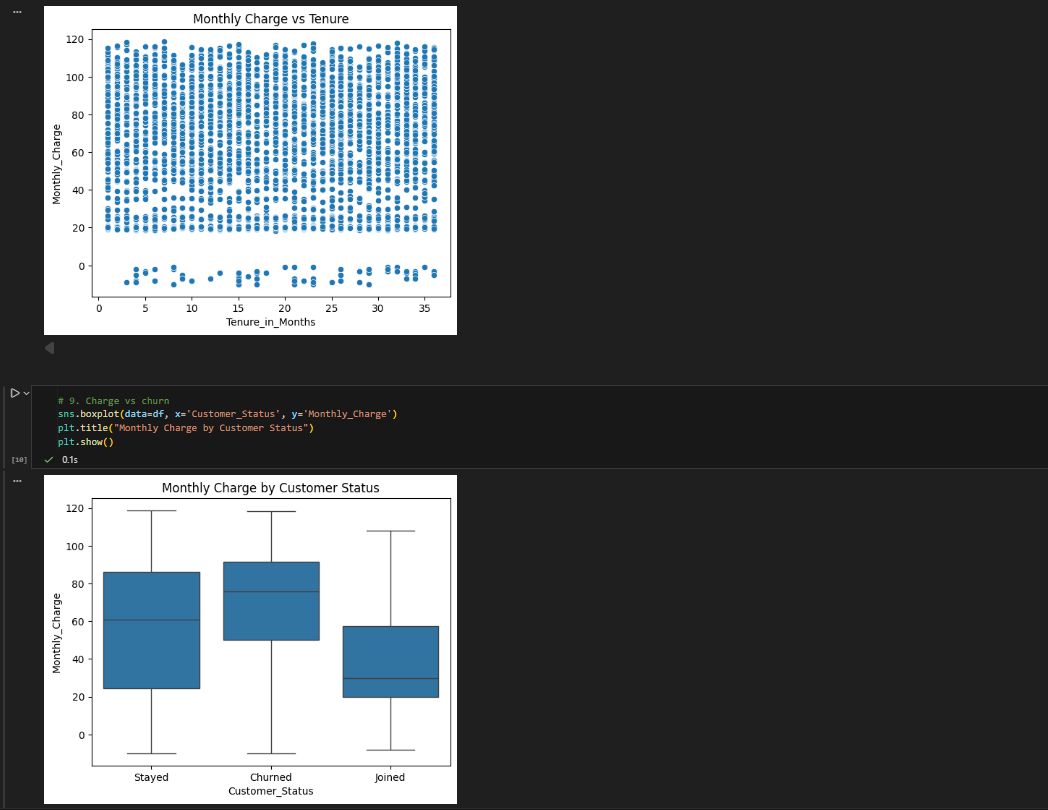1048x810 pixels.
Task: Click the 0.1s execution time indicator
Action: tap(69, 459)
